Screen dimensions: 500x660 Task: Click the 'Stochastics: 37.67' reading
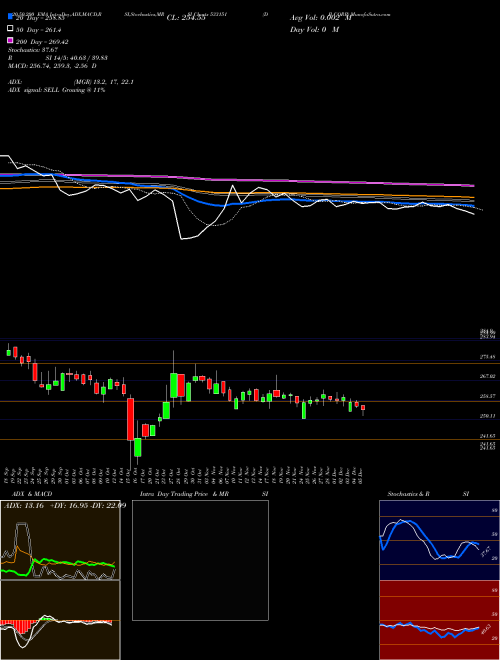point(32,50)
